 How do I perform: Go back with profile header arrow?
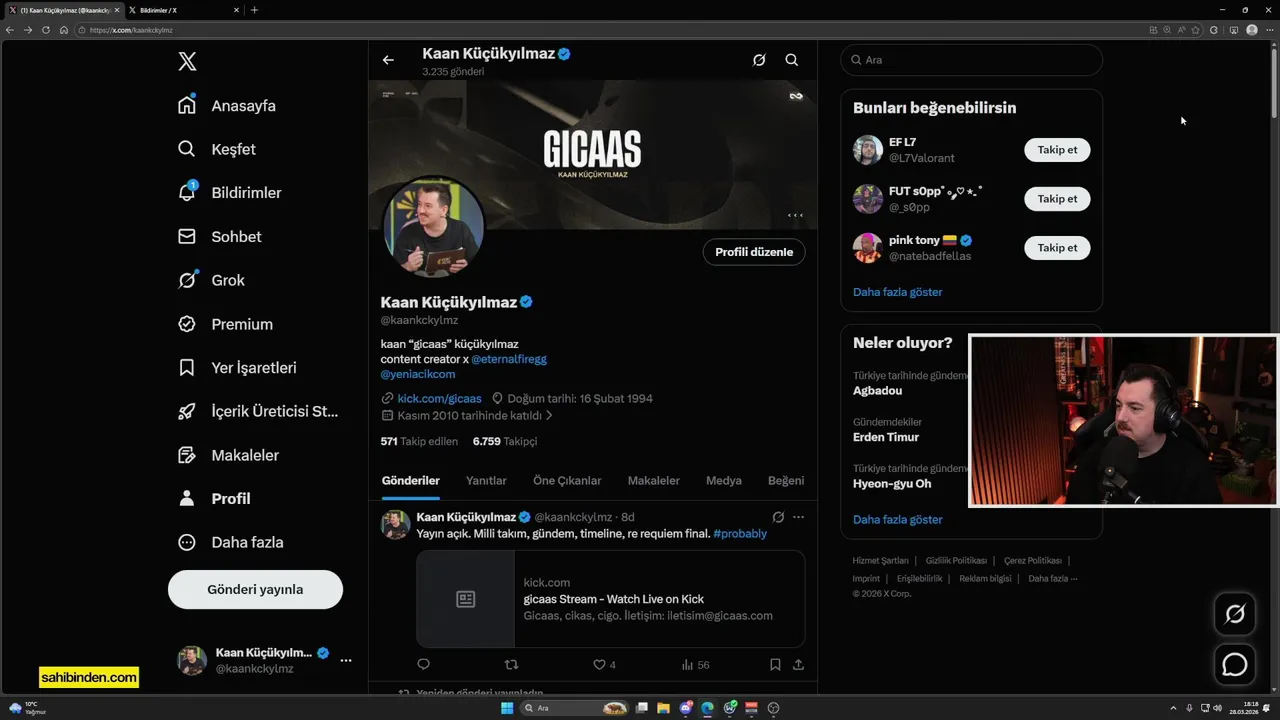(388, 60)
